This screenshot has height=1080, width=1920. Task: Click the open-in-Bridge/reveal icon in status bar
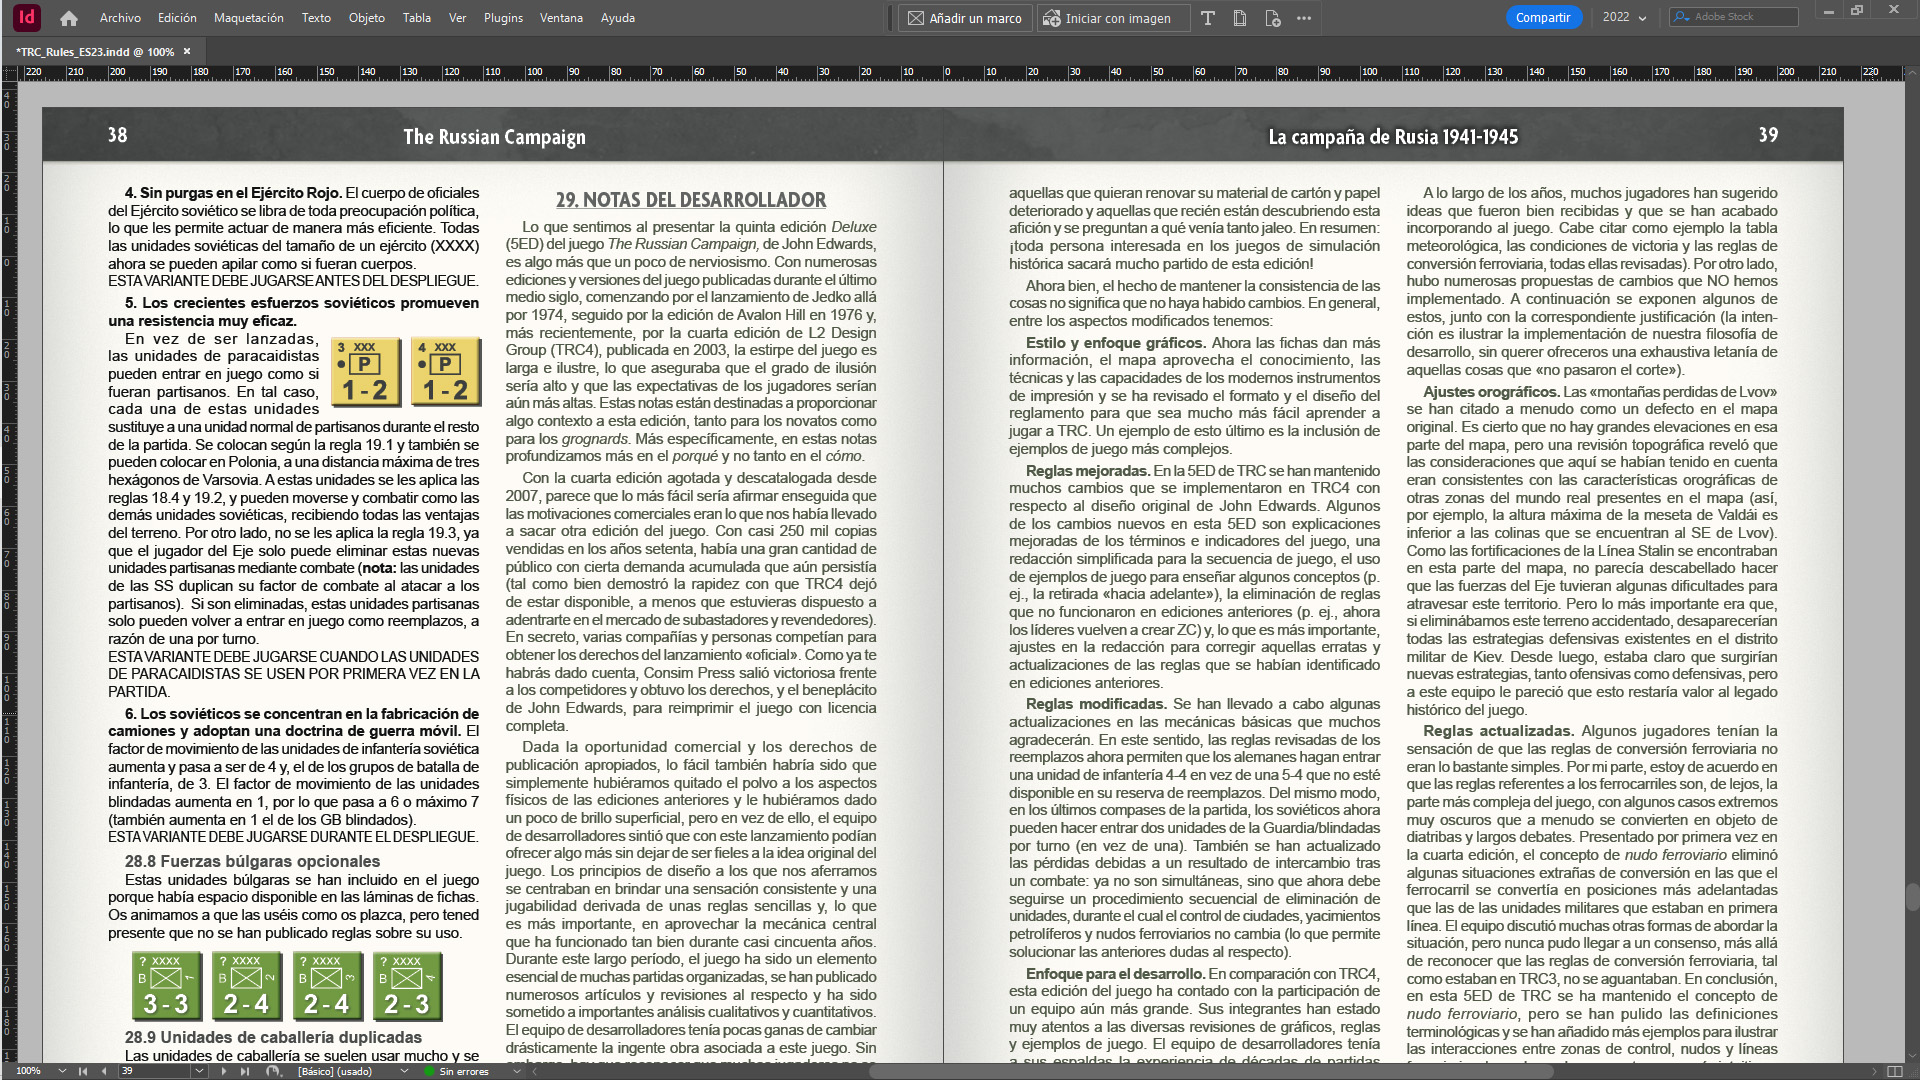click(x=273, y=1071)
